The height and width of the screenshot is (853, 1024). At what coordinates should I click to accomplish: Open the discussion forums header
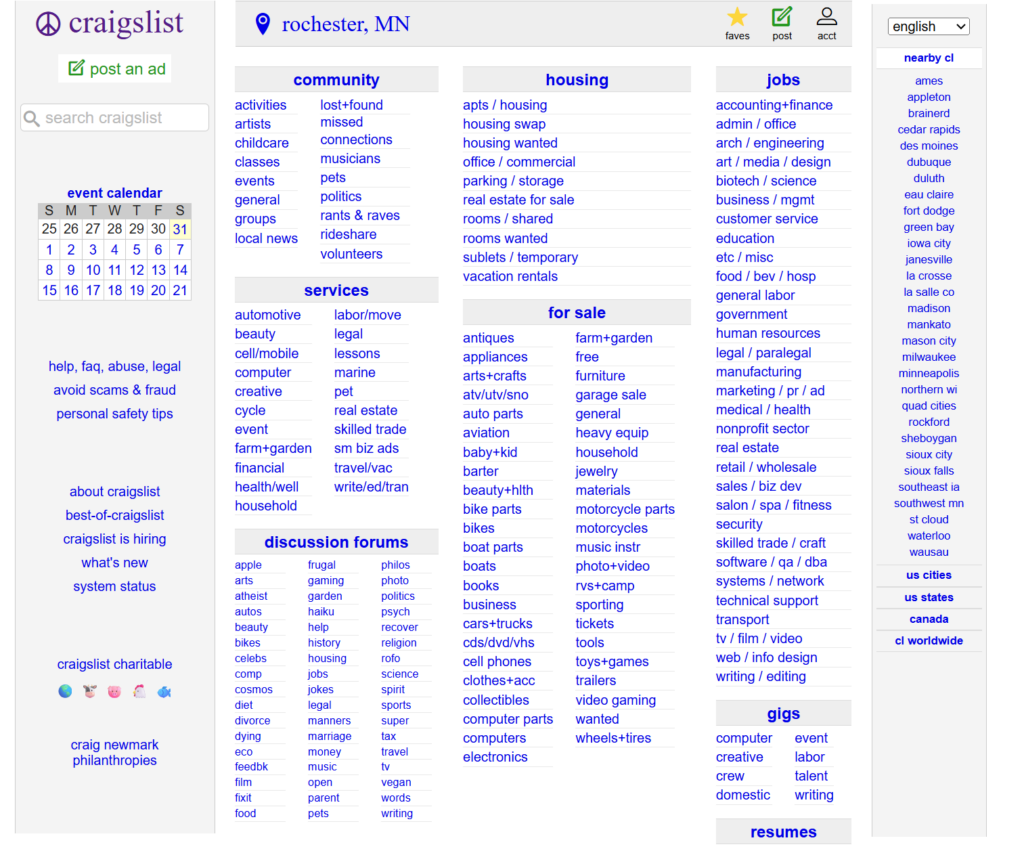[x=336, y=542]
